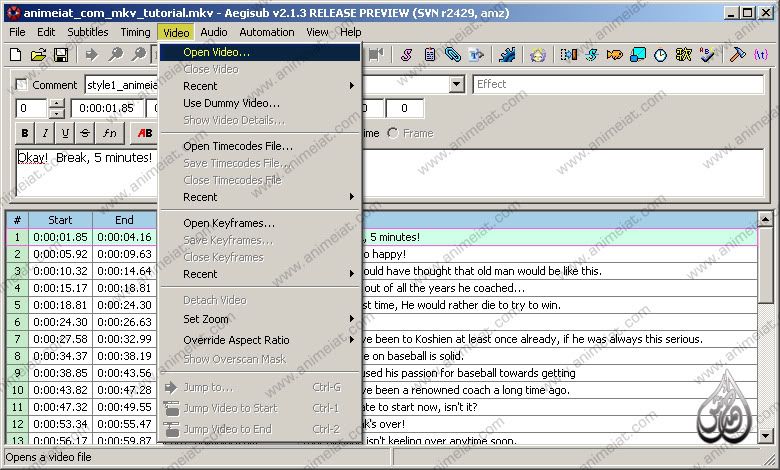This screenshot has width=780, height=470.
Task: Open the Edit menu
Action: click(x=46, y=32)
